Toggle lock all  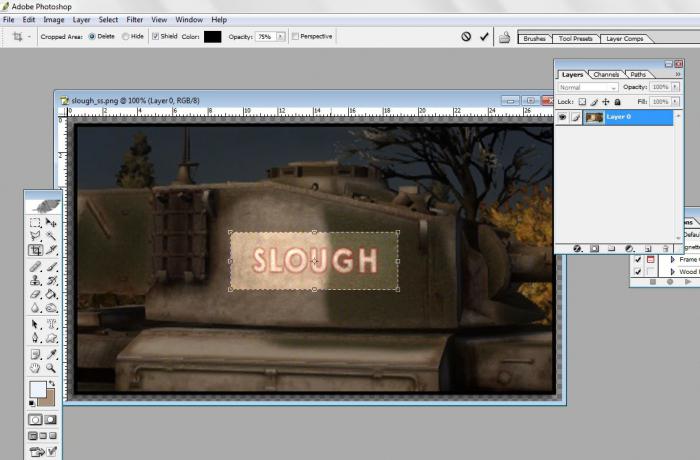[x=617, y=102]
